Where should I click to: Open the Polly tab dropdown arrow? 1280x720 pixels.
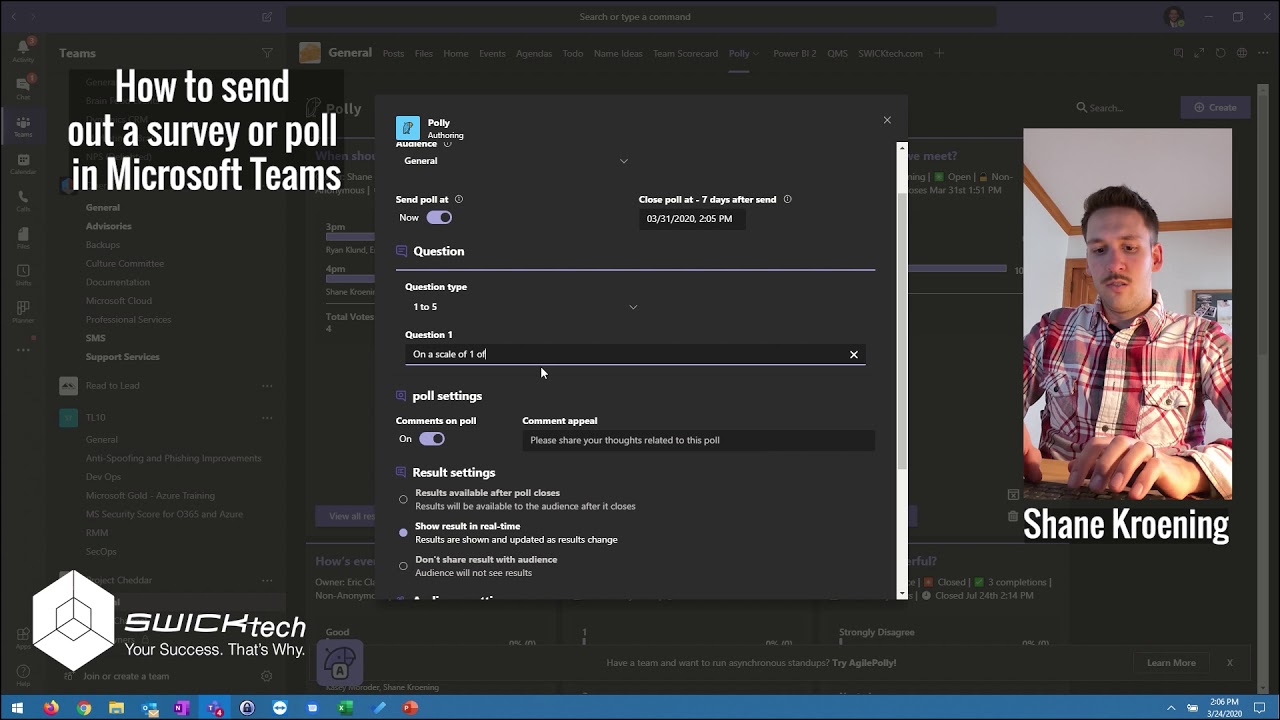click(757, 54)
